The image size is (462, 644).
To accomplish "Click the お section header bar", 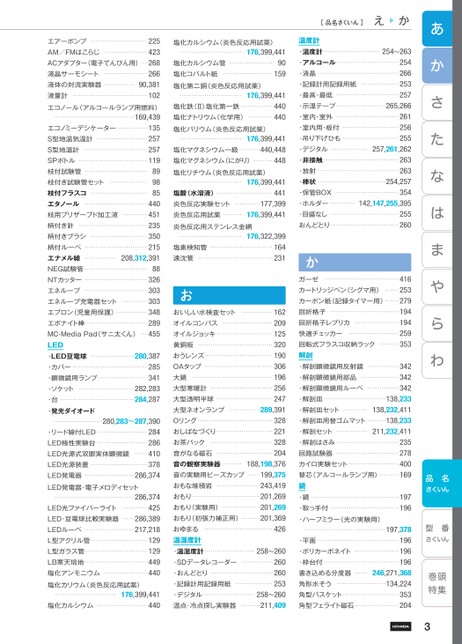I will click(x=229, y=295).
